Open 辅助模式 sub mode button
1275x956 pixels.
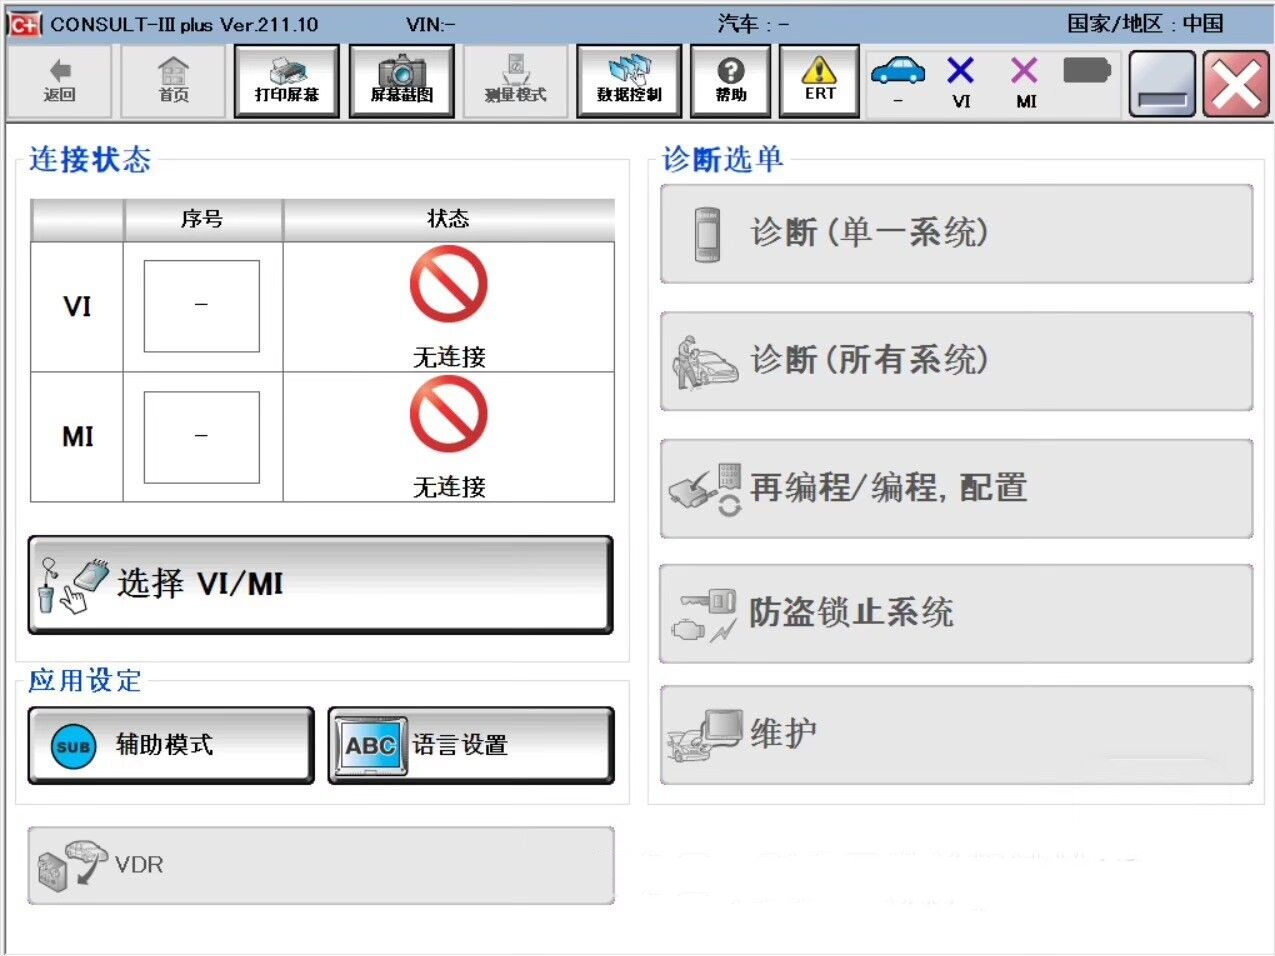click(171, 745)
